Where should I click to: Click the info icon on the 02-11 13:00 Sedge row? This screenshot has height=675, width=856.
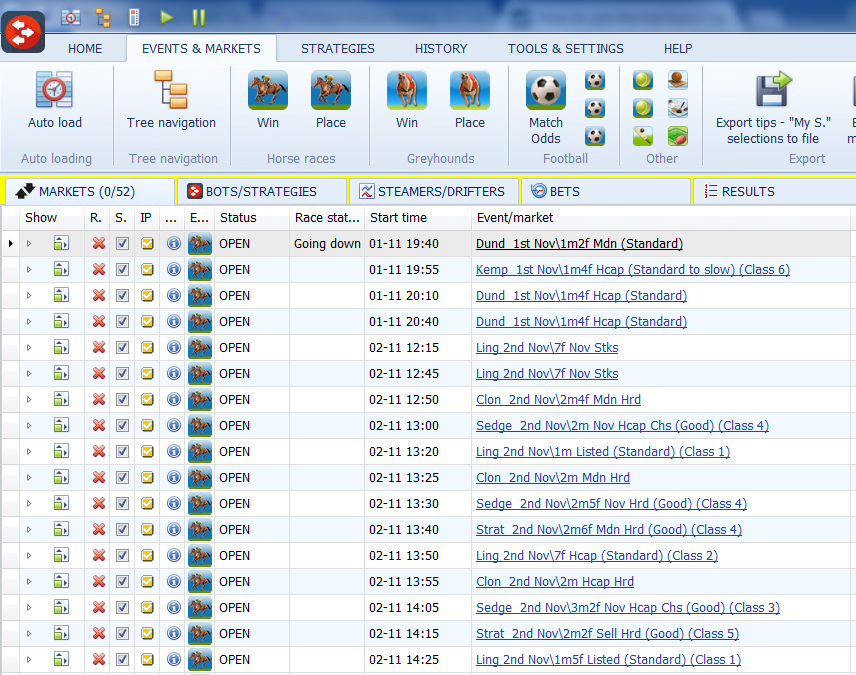click(x=174, y=426)
